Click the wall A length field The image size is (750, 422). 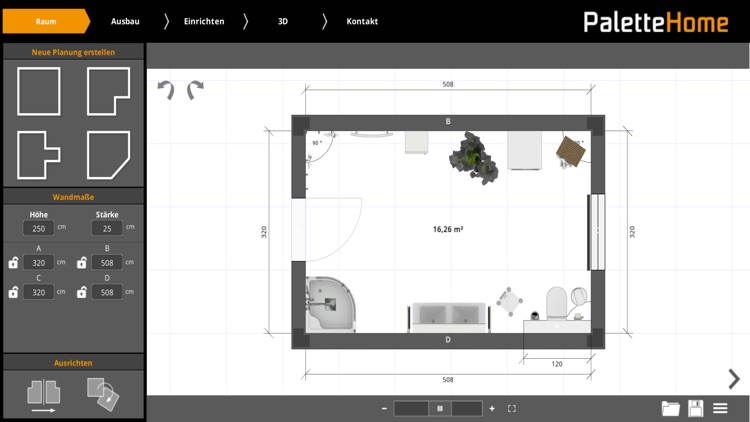click(x=38, y=262)
